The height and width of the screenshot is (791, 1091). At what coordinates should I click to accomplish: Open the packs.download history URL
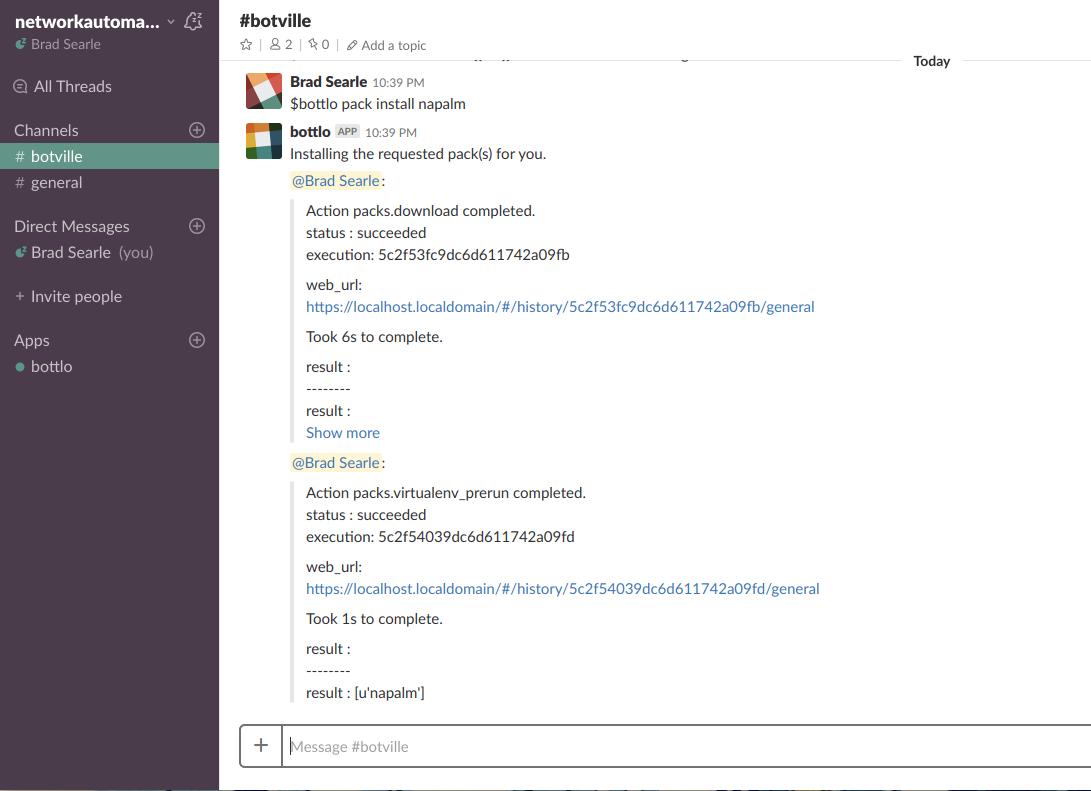[560, 307]
